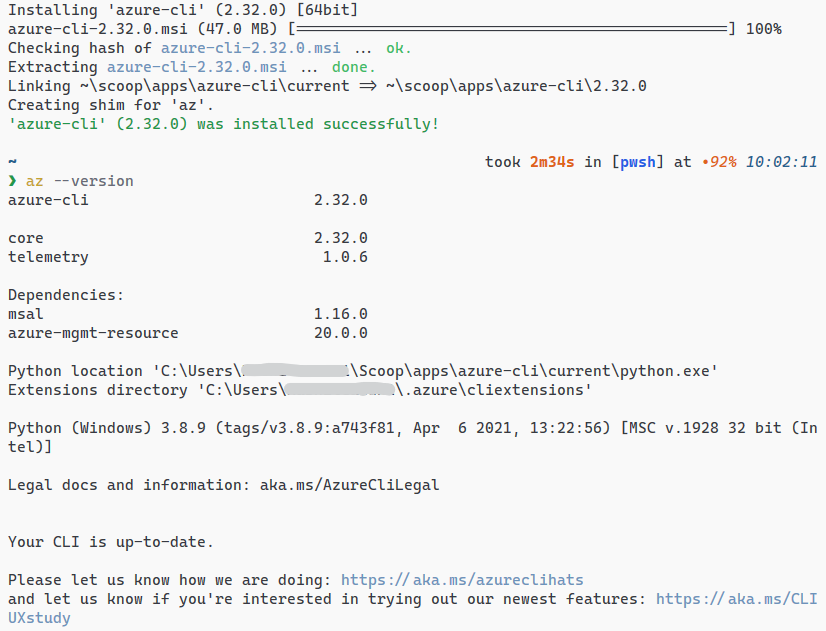The width and height of the screenshot is (826, 631).
Task: Click the tilde home directory indicator
Action: (x=12, y=161)
